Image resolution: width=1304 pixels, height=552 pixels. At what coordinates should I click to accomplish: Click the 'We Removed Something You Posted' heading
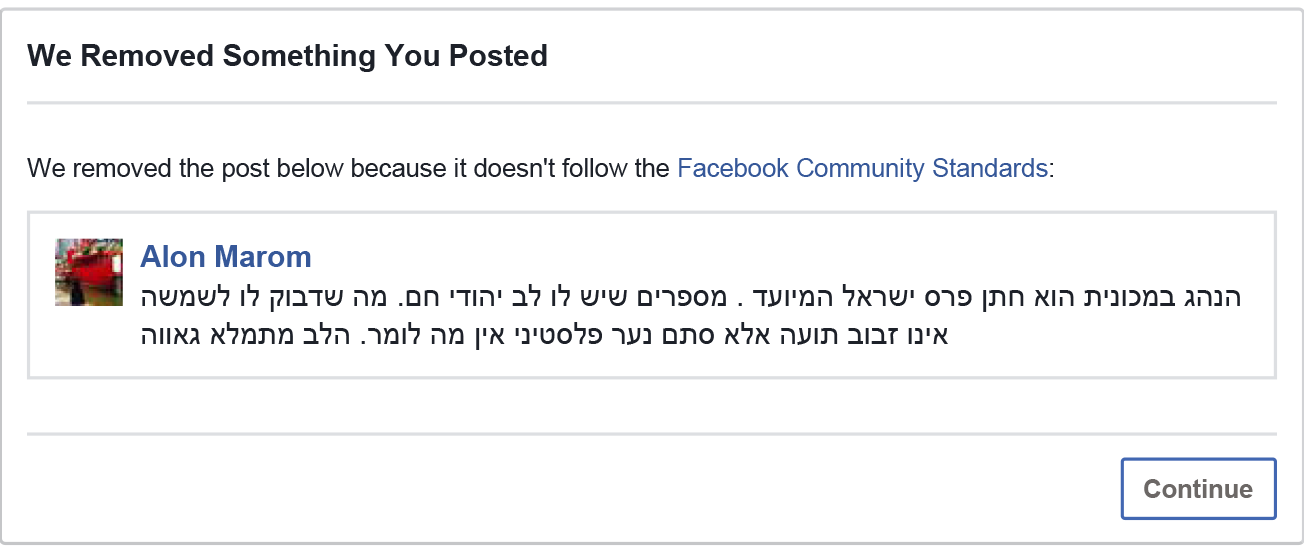click(x=288, y=55)
